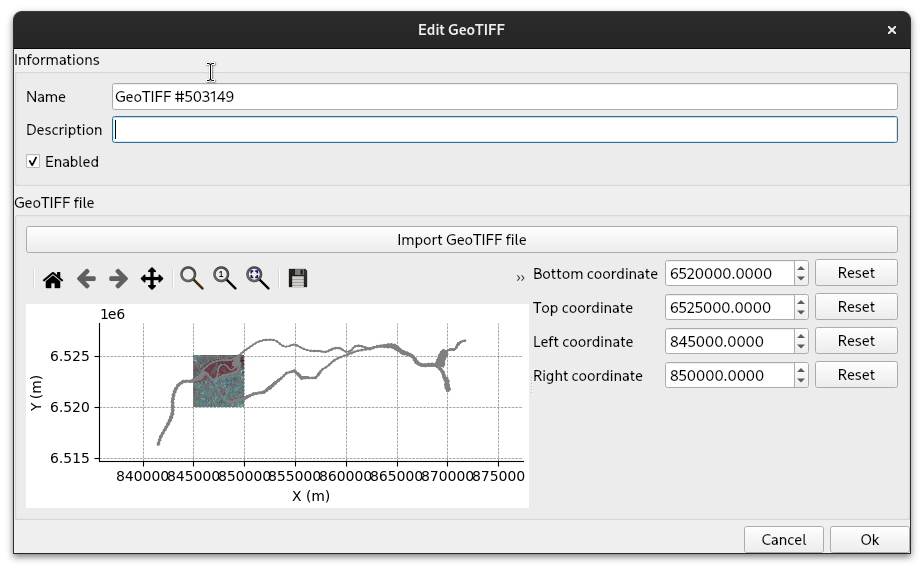924x570 pixels.
Task: Activate the plain magnifier zoom tool
Action: [x=191, y=279]
